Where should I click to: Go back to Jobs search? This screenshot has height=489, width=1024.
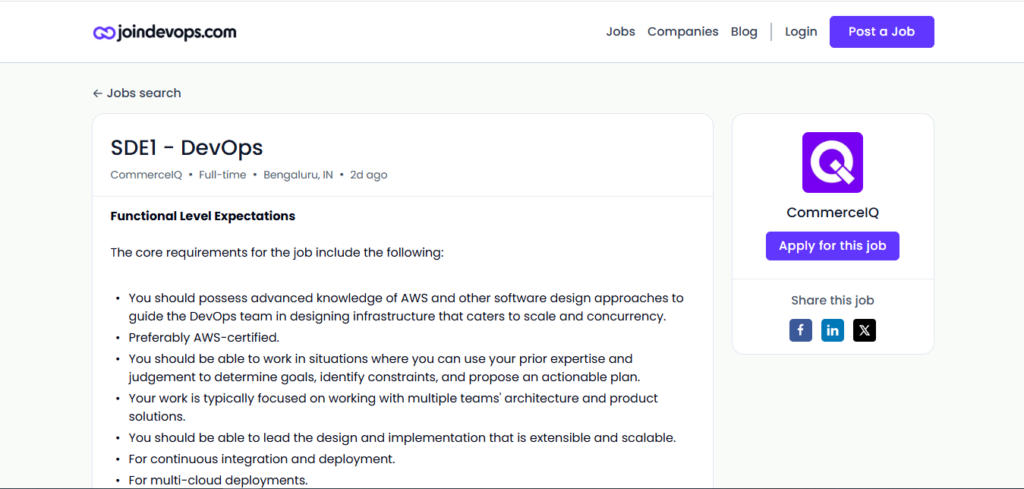(137, 93)
